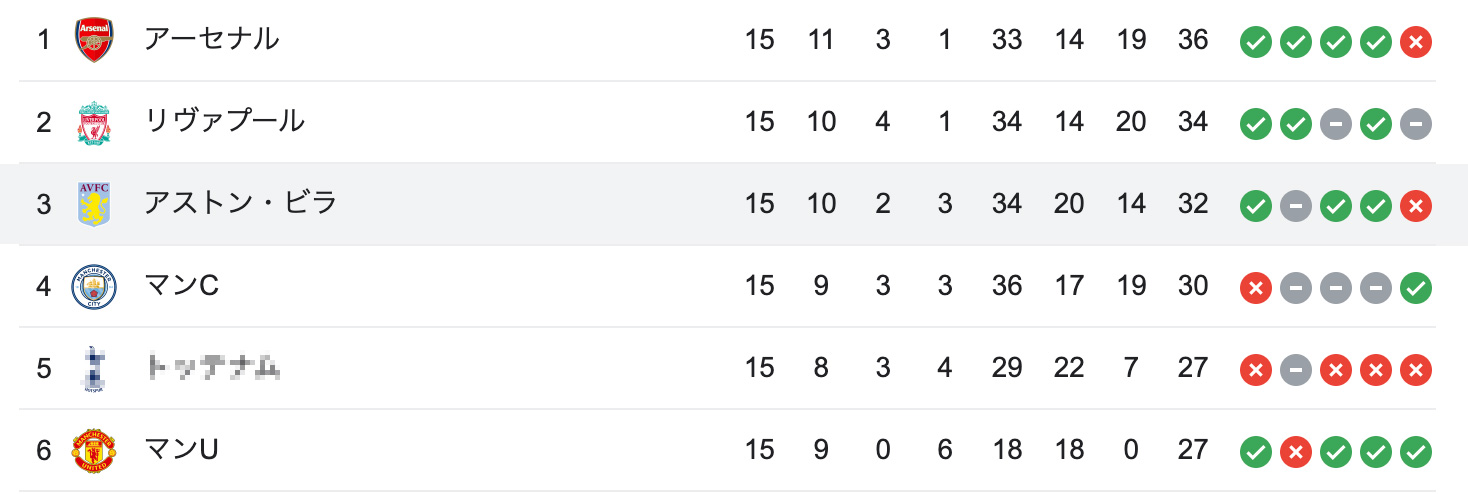Open the マンU team link

coord(181,450)
